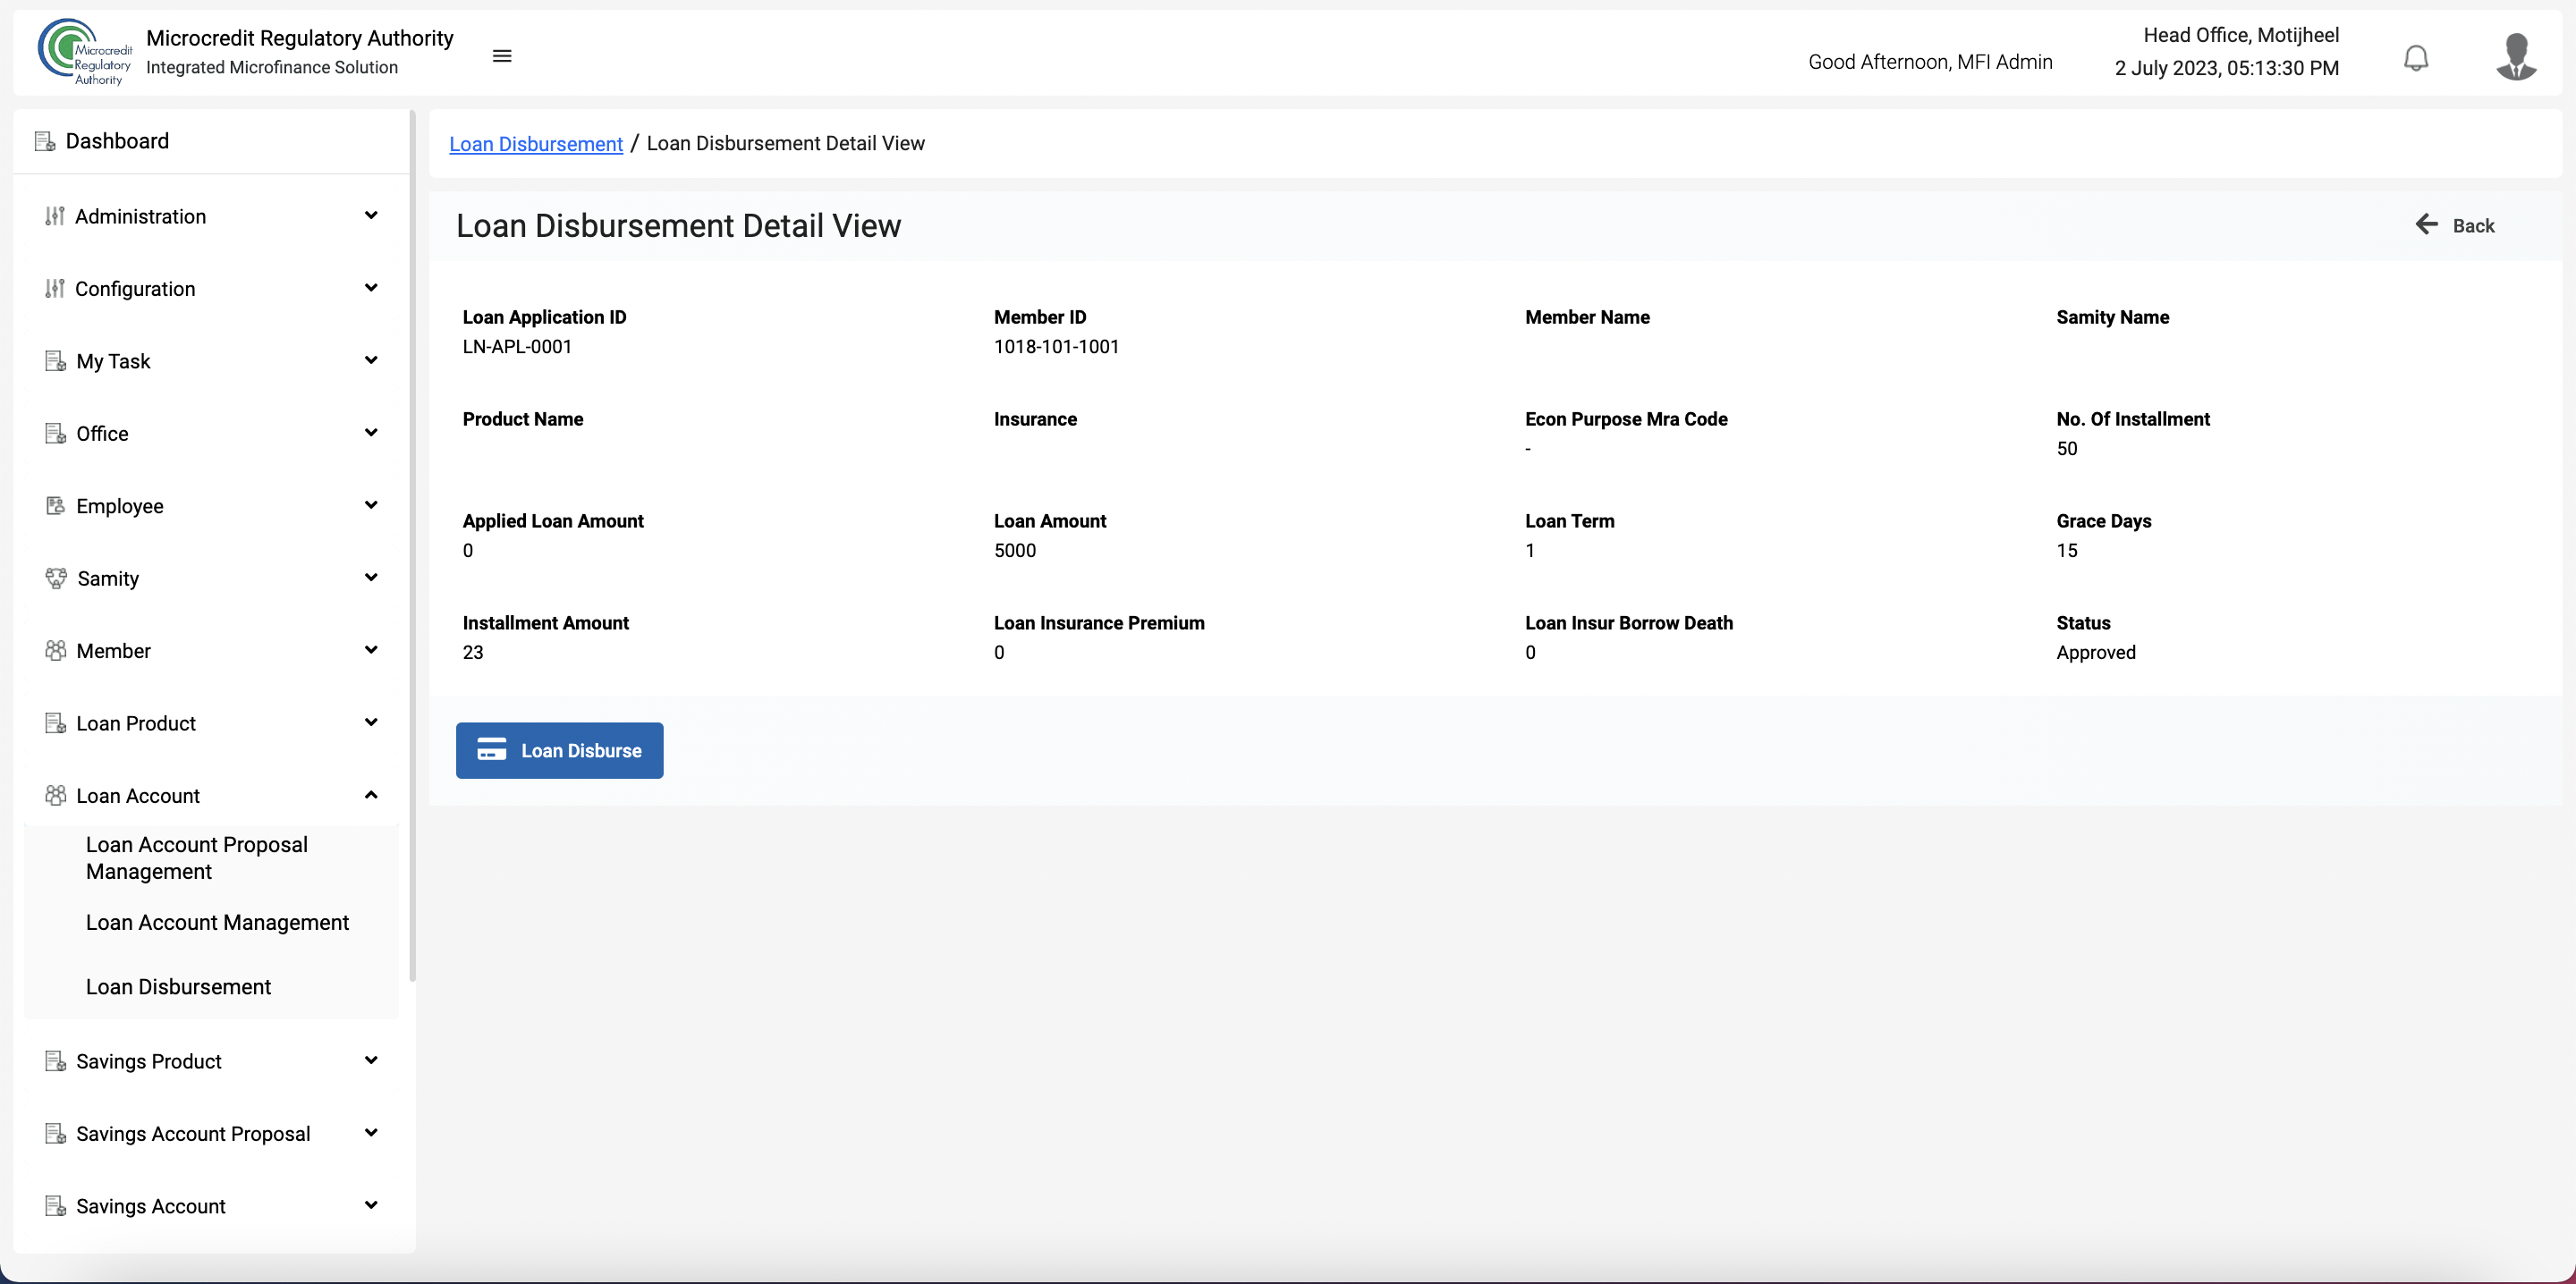Click the Administration sliders icon
The height and width of the screenshot is (1284, 2576).
[55, 216]
